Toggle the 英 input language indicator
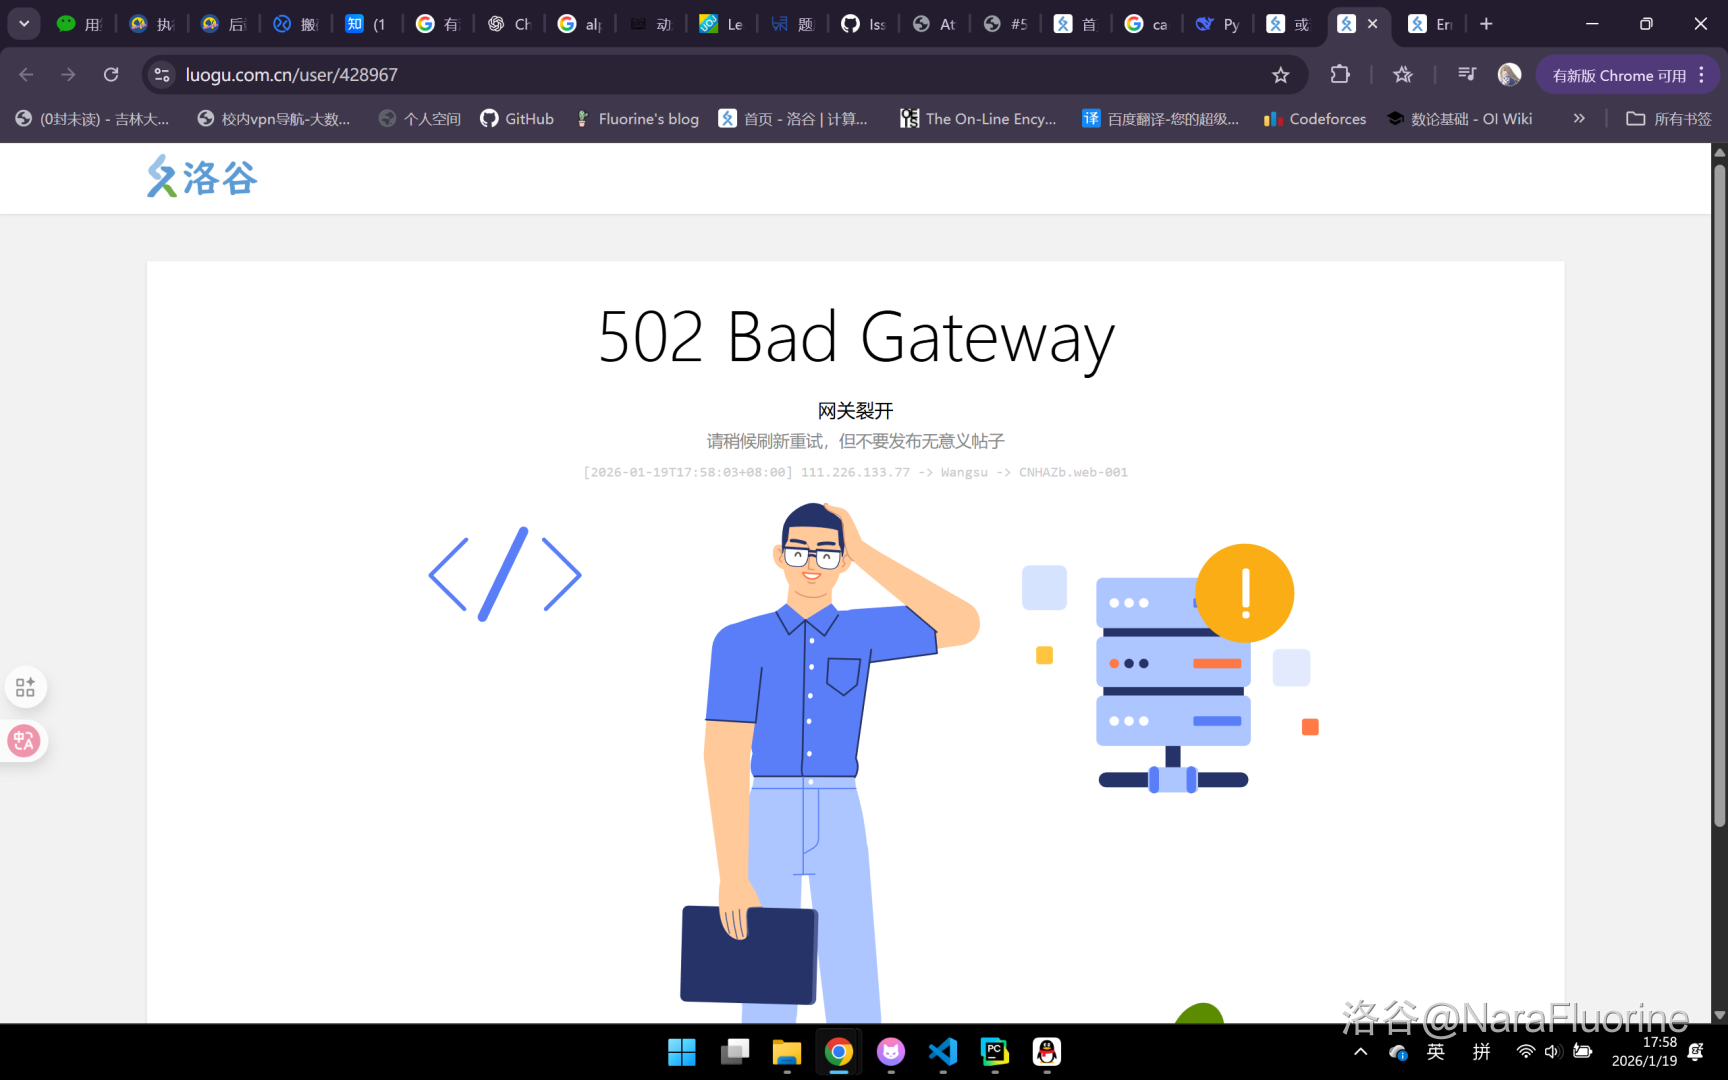This screenshot has width=1728, height=1080. [x=1436, y=1052]
